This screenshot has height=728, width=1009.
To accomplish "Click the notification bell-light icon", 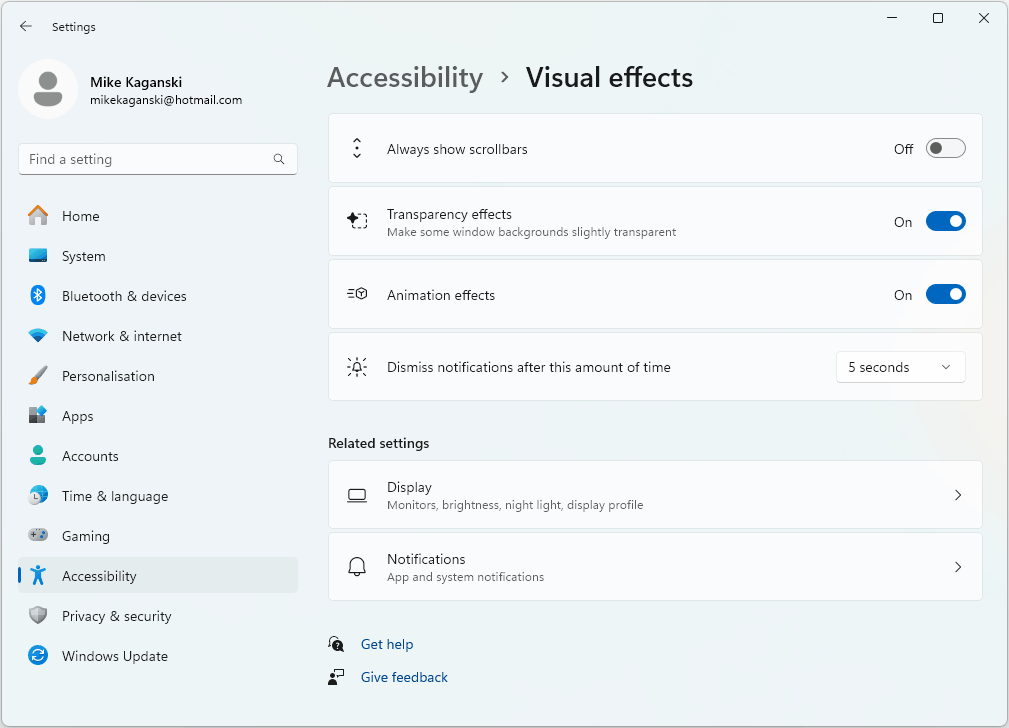I will coord(357,367).
